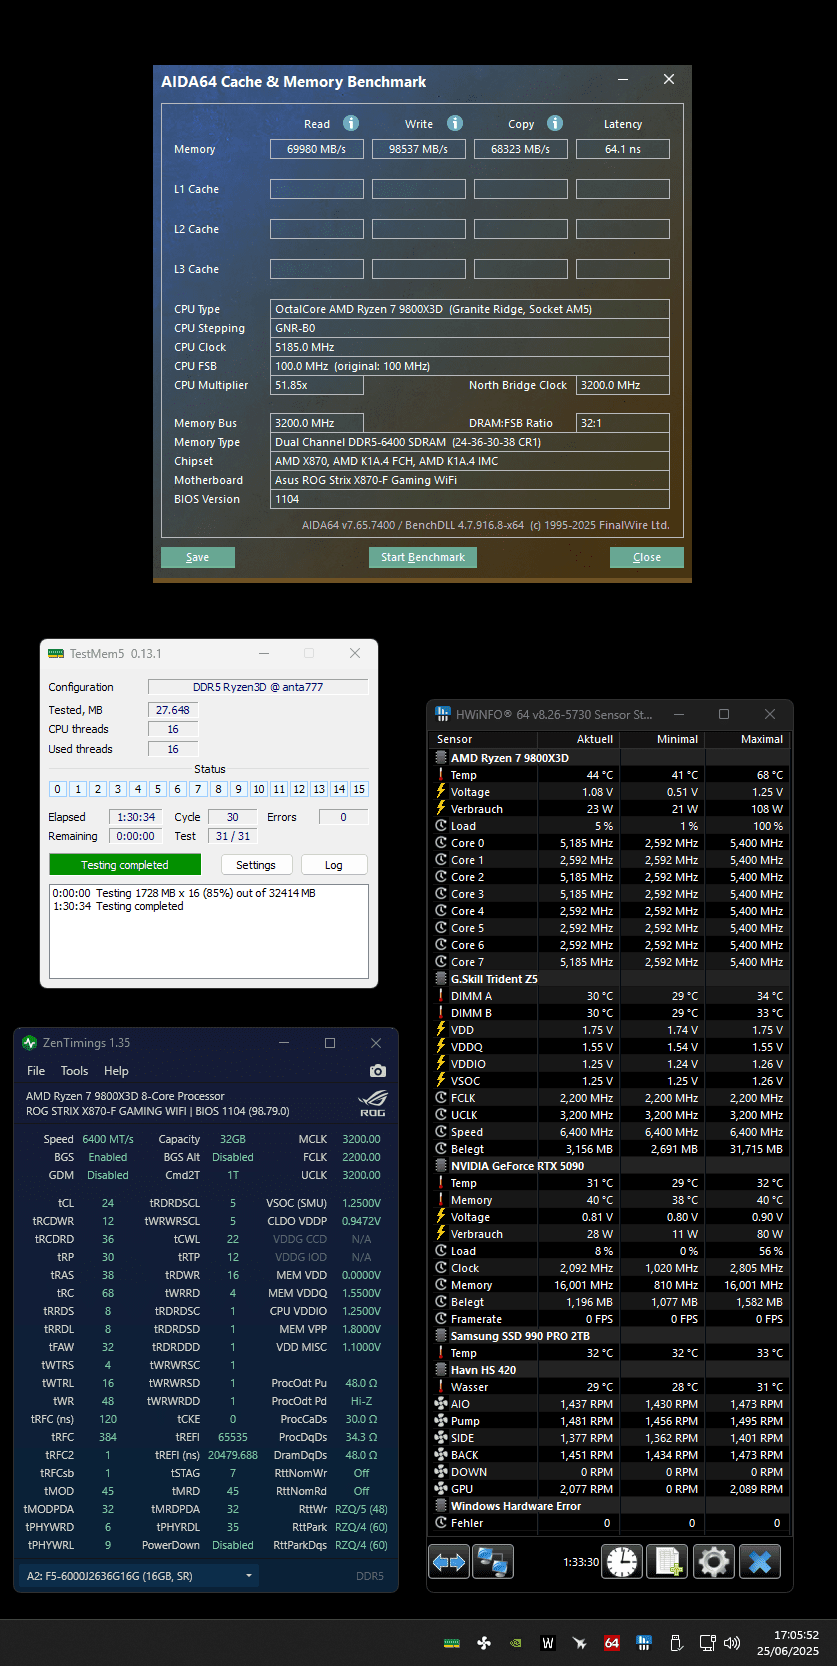Screen dimensions: 837x1666
Task: Open the Help menu in ZenTimings
Action: [x=116, y=1070]
